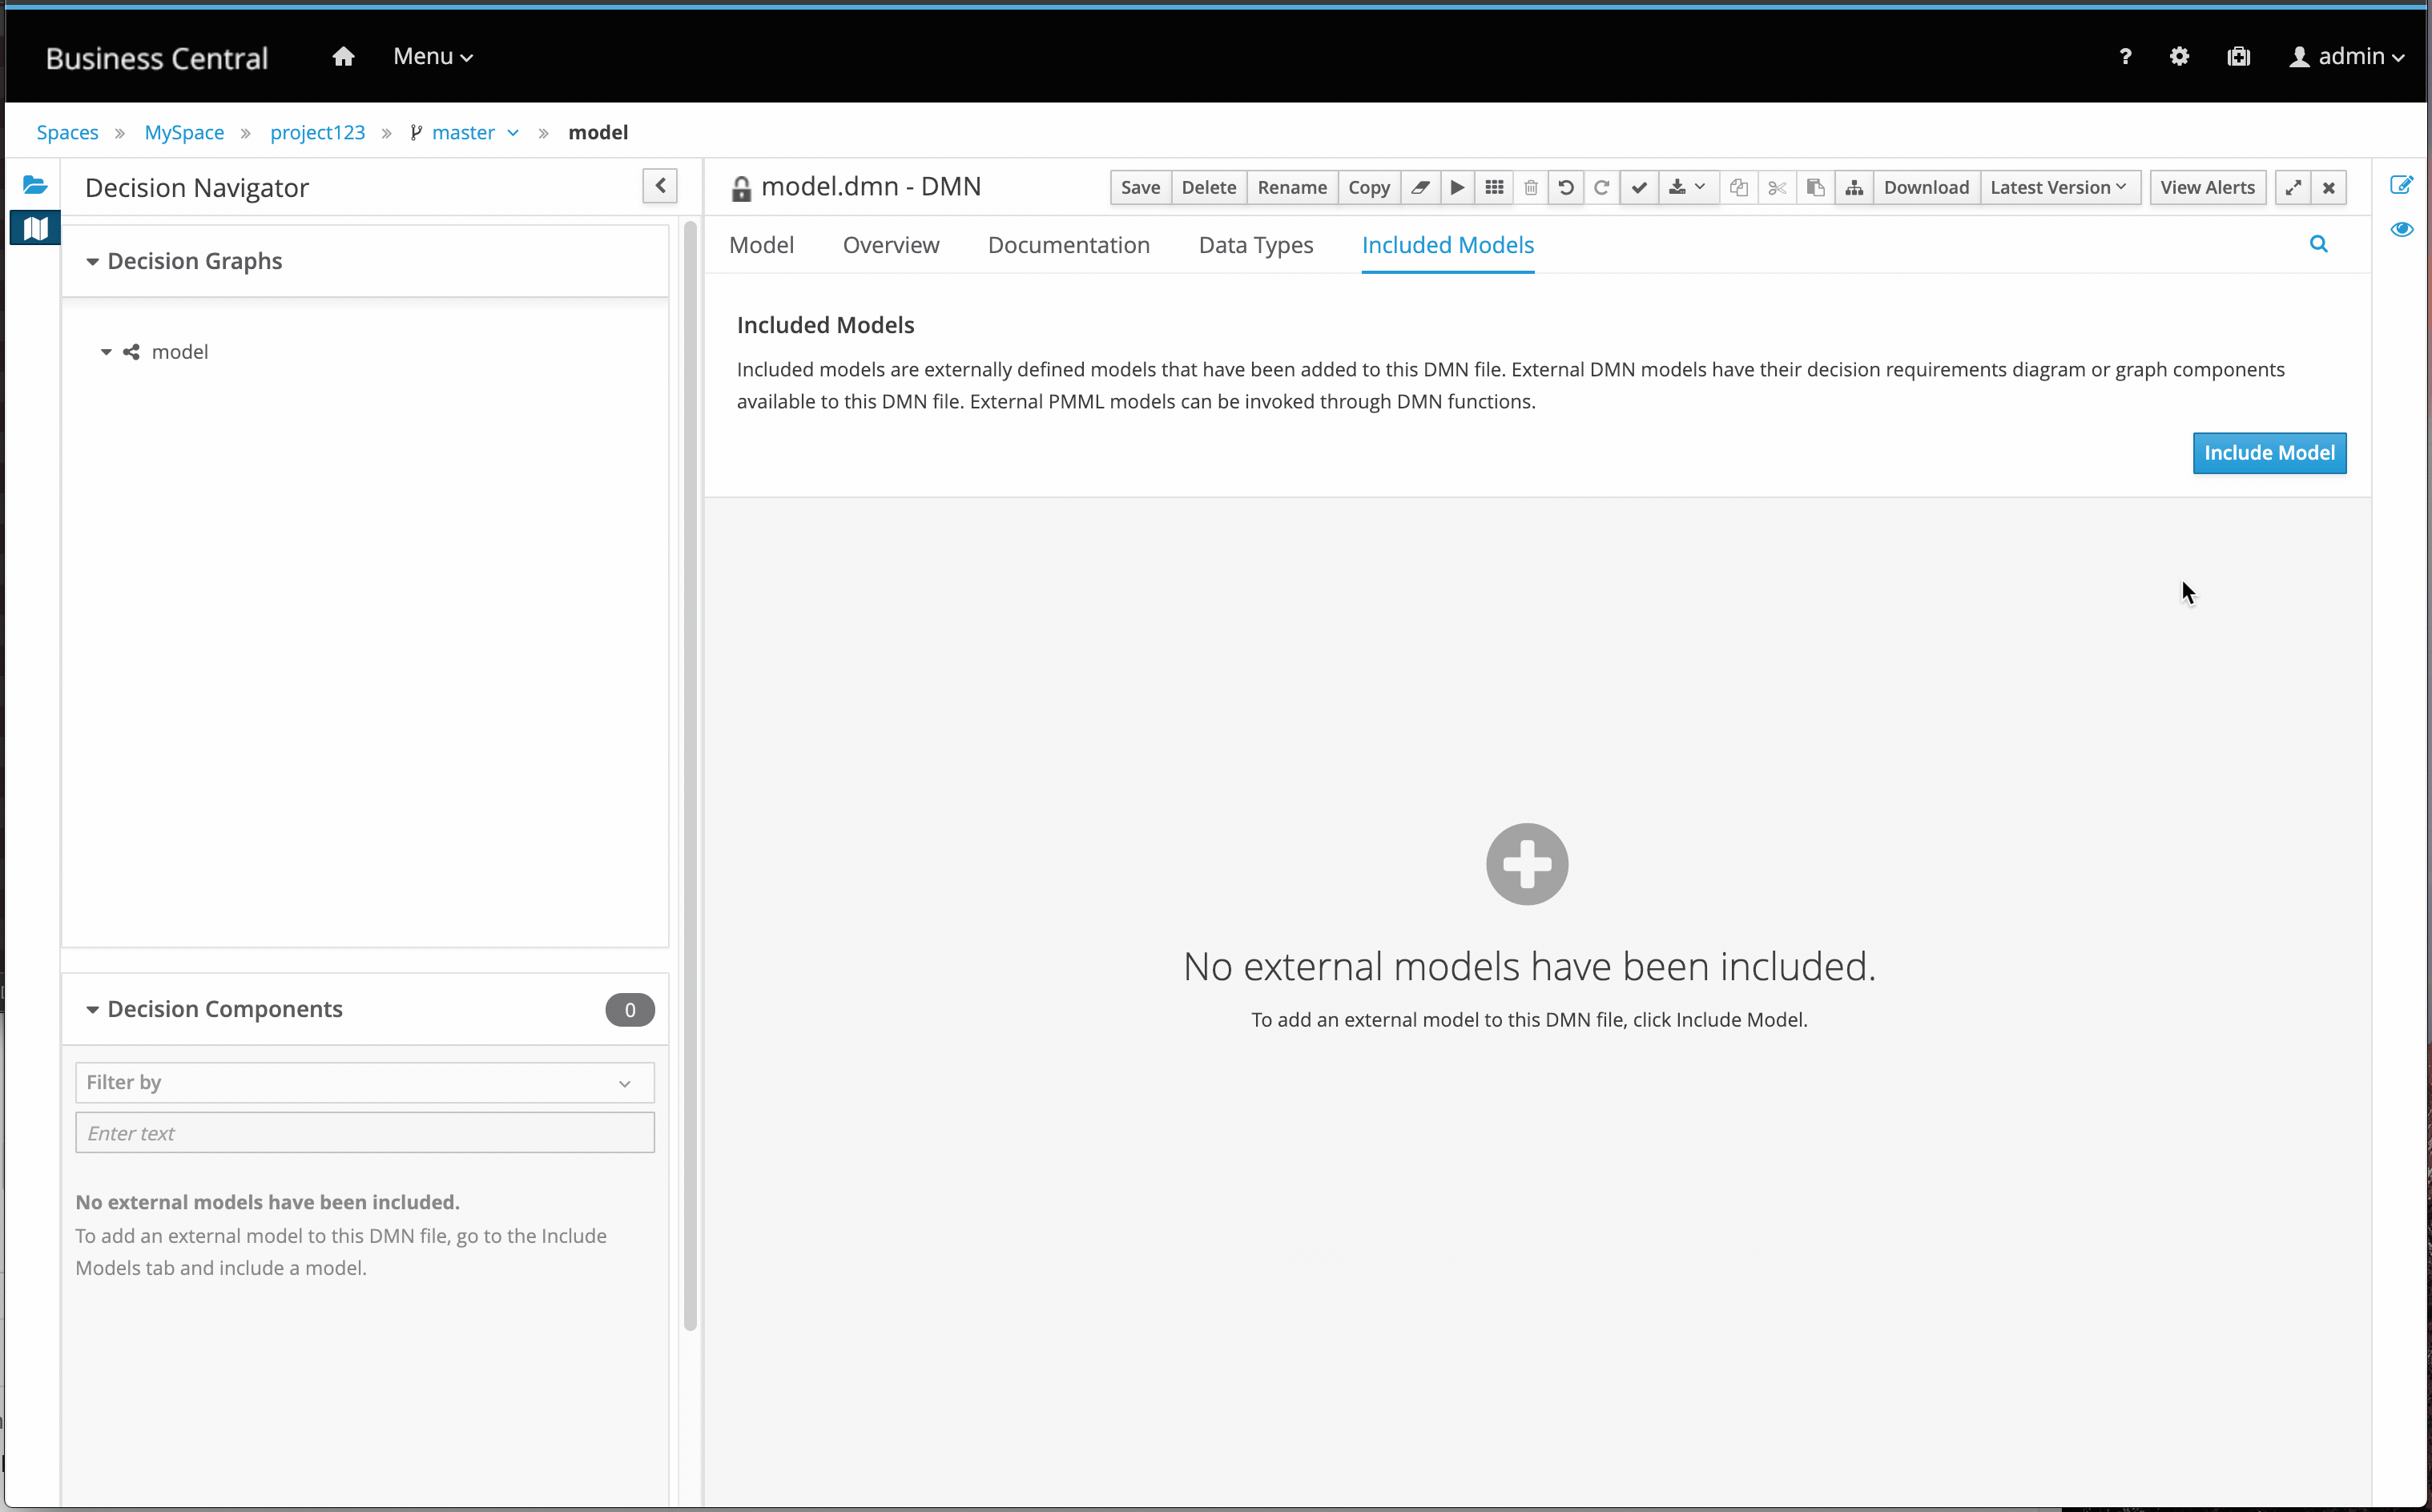2432x1512 pixels.
Task: Copy selection using the copy pages icon
Action: [1738, 187]
